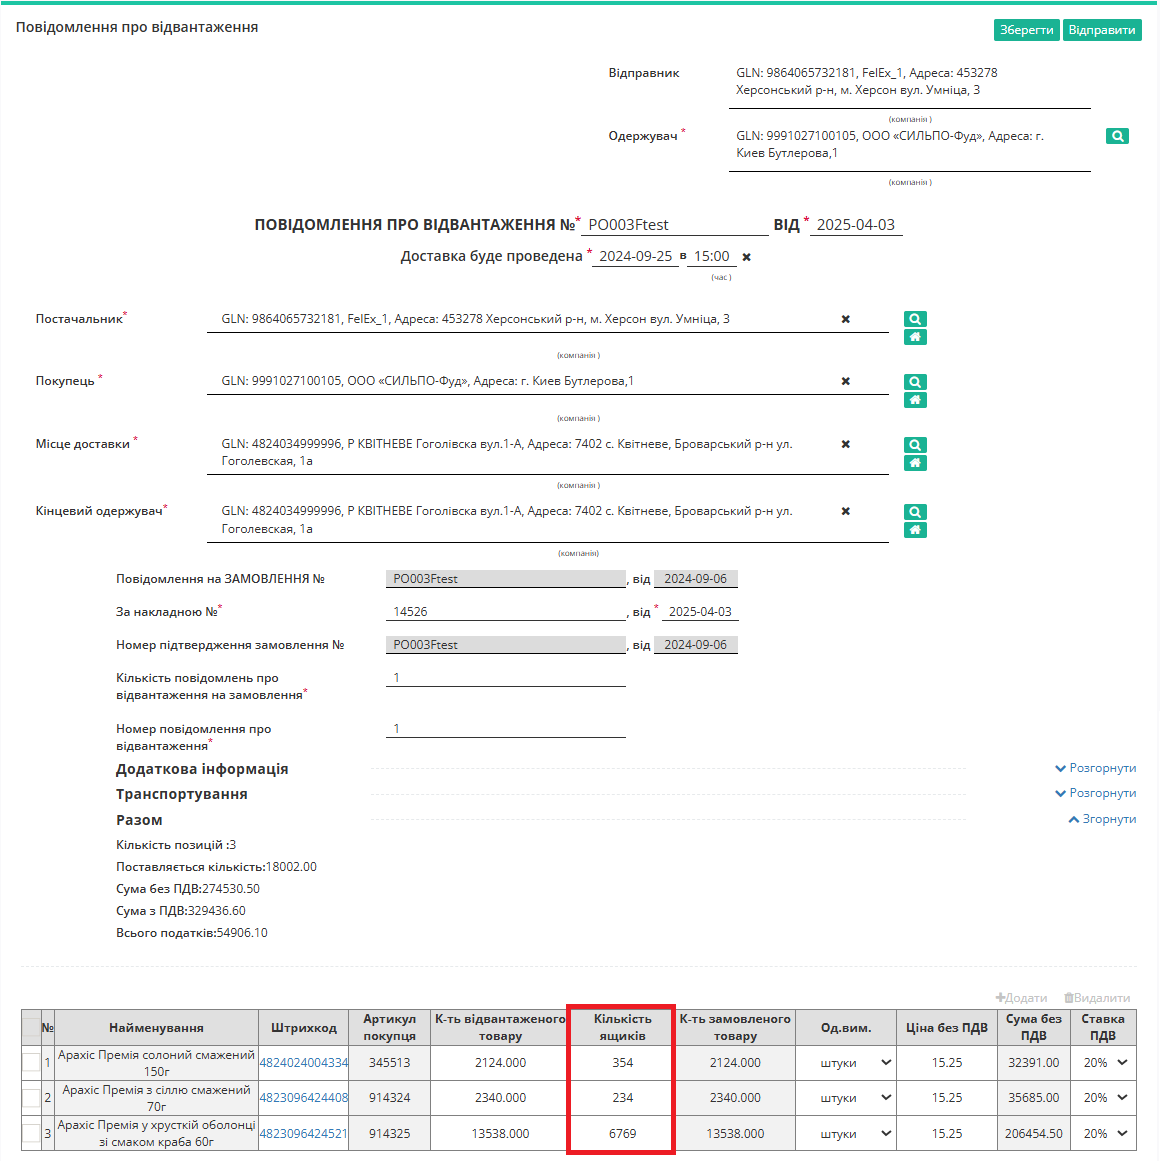
Task: Click Кількість повідомлень про відвантаження field
Action: point(505,678)
